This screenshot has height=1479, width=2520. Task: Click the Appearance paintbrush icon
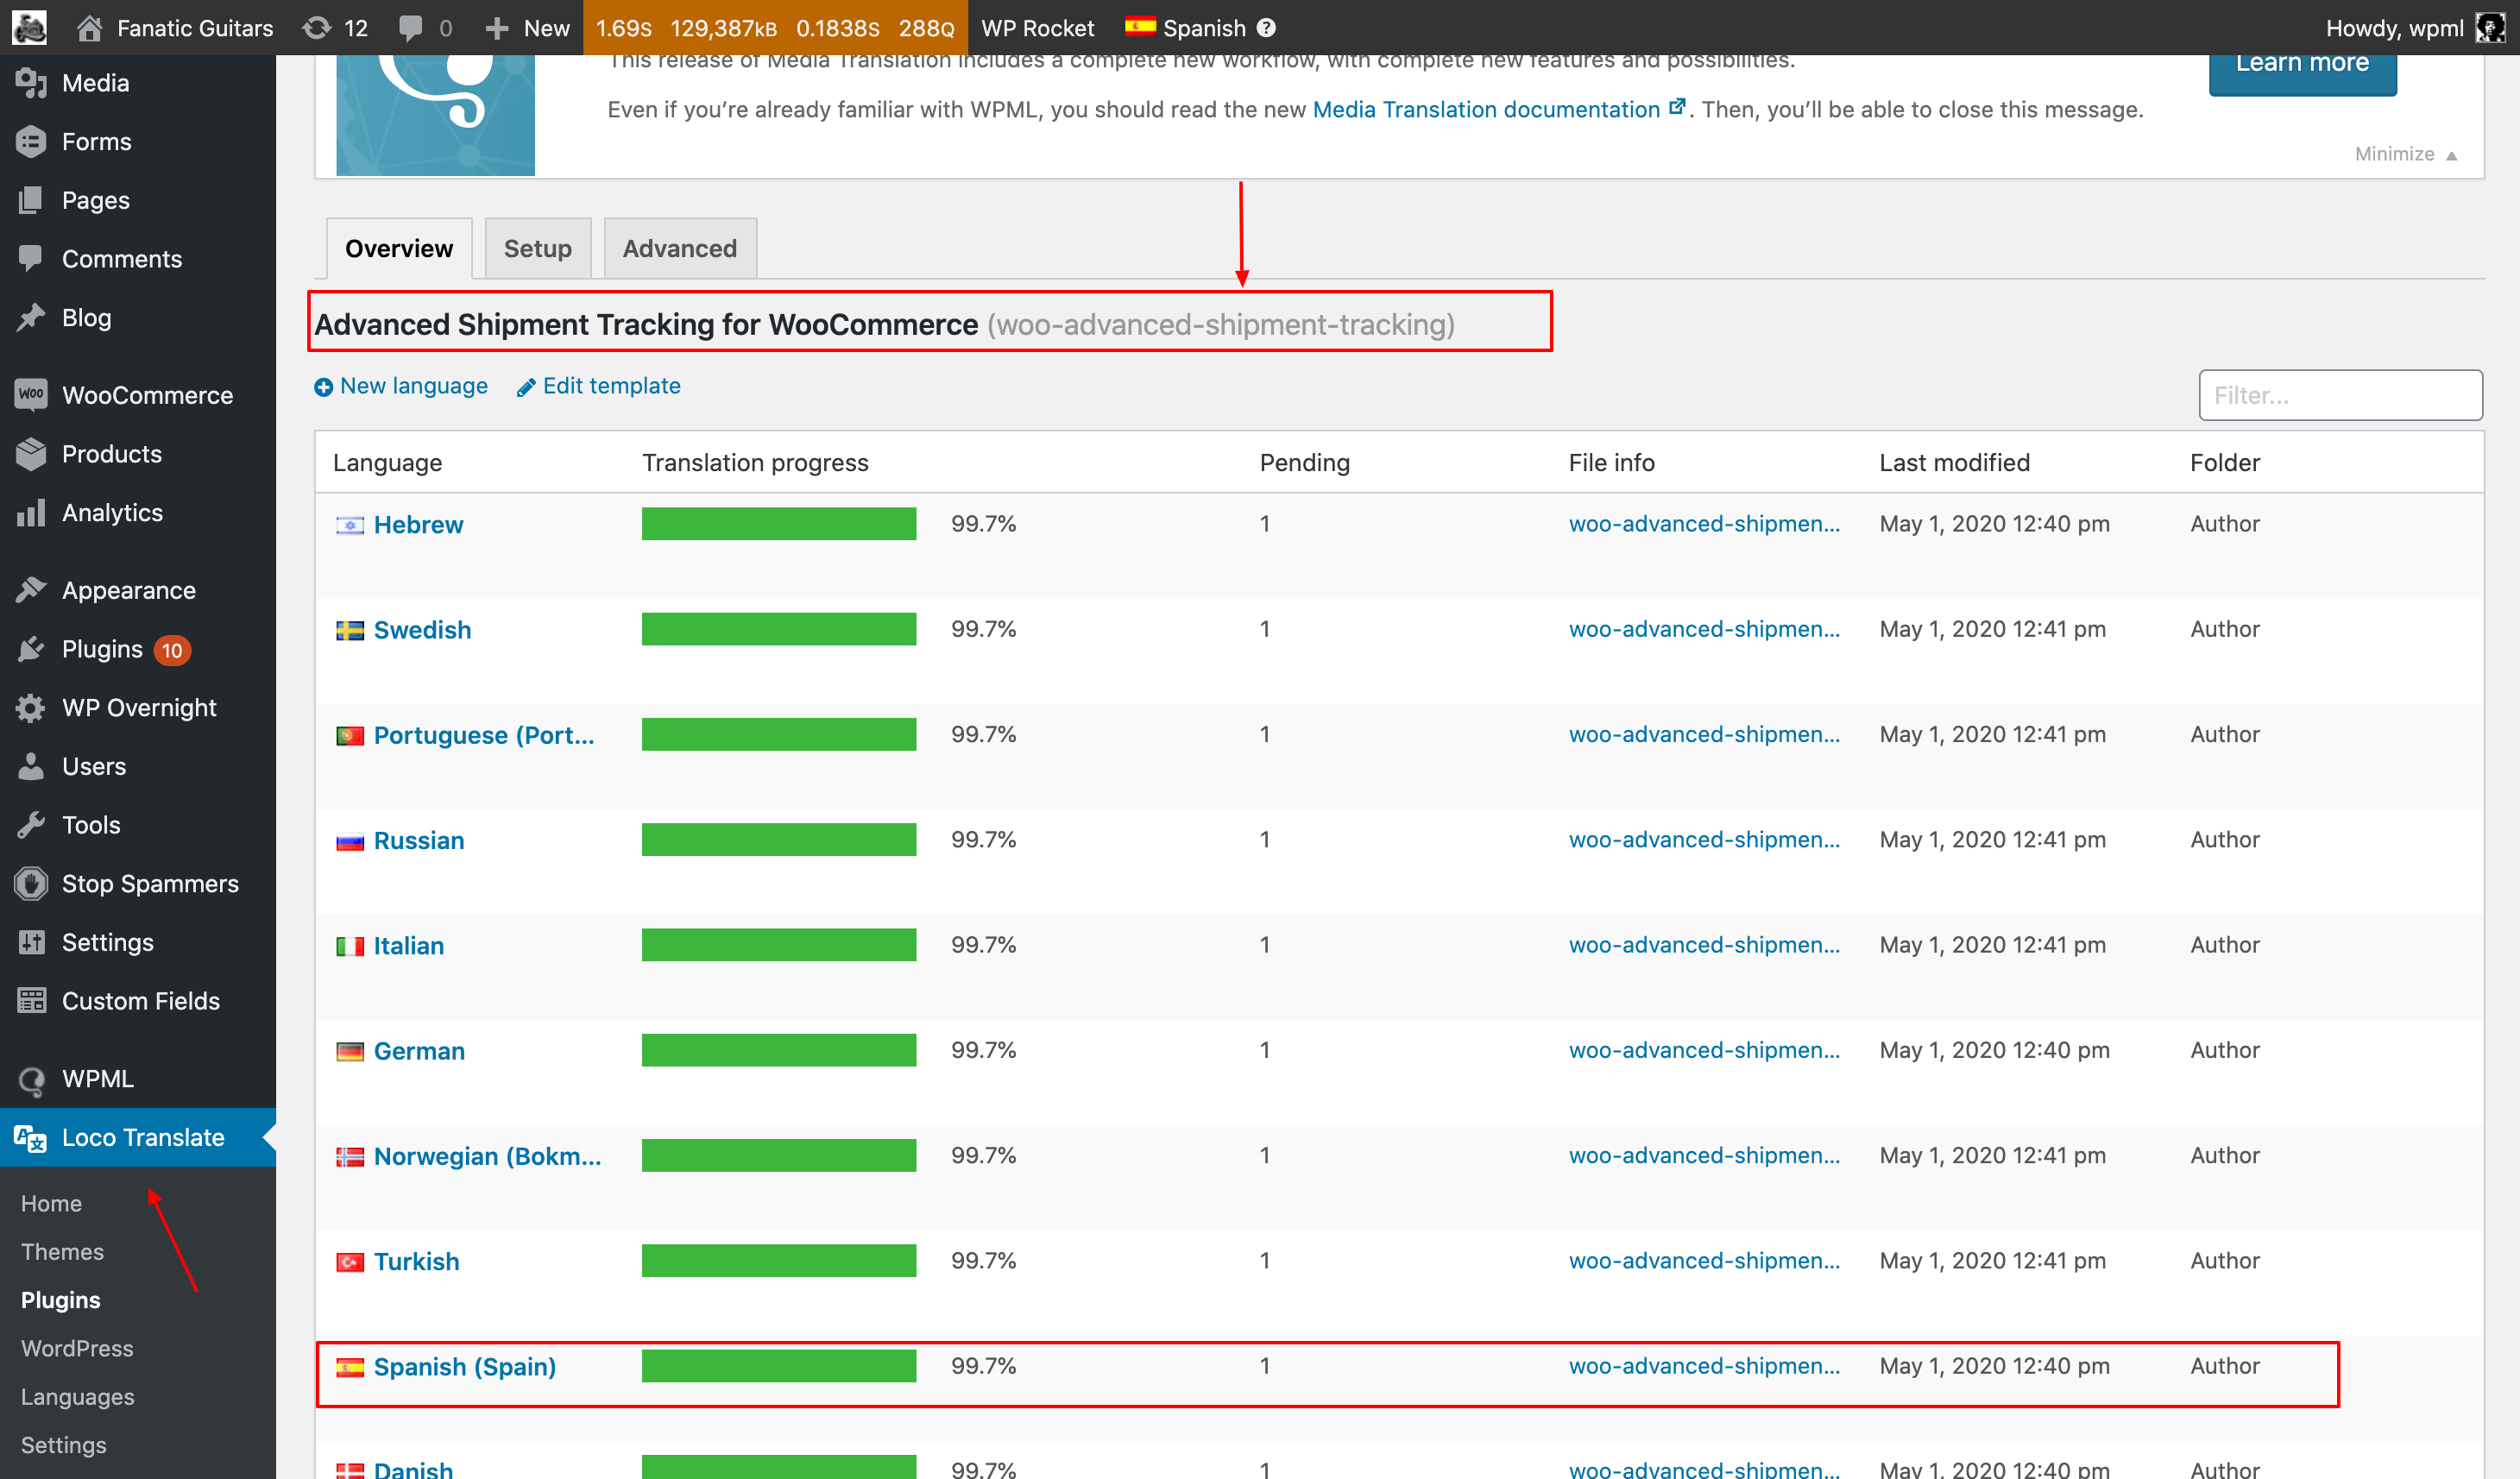[31, 590]
